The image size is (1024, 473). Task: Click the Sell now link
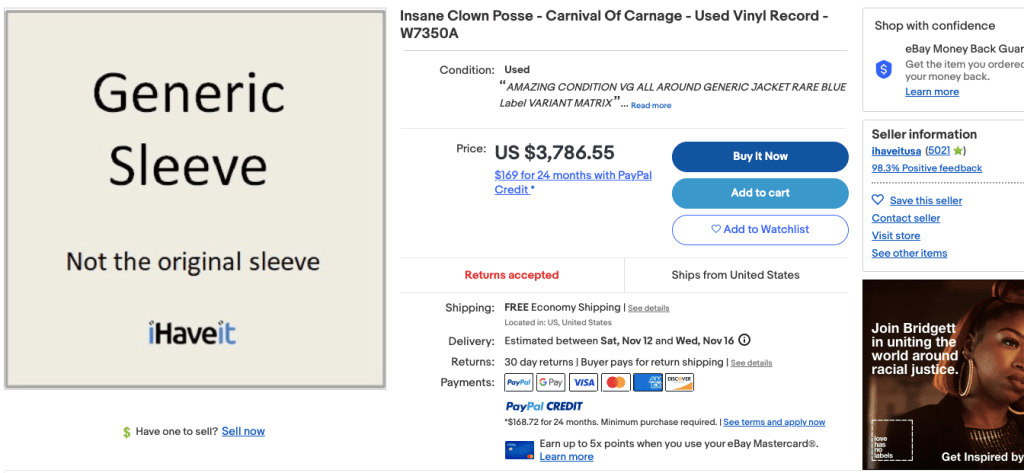243,431
